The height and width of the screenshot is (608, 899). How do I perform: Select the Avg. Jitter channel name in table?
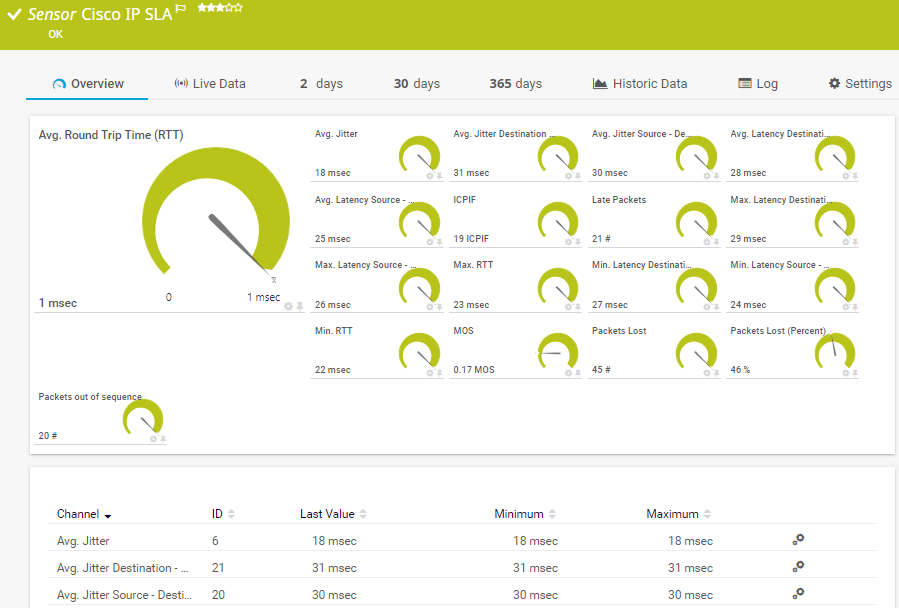pos(83,541)
